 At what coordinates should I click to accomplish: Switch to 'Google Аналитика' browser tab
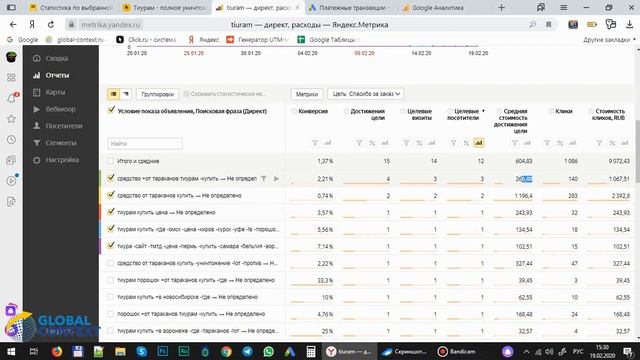[437, 7]
